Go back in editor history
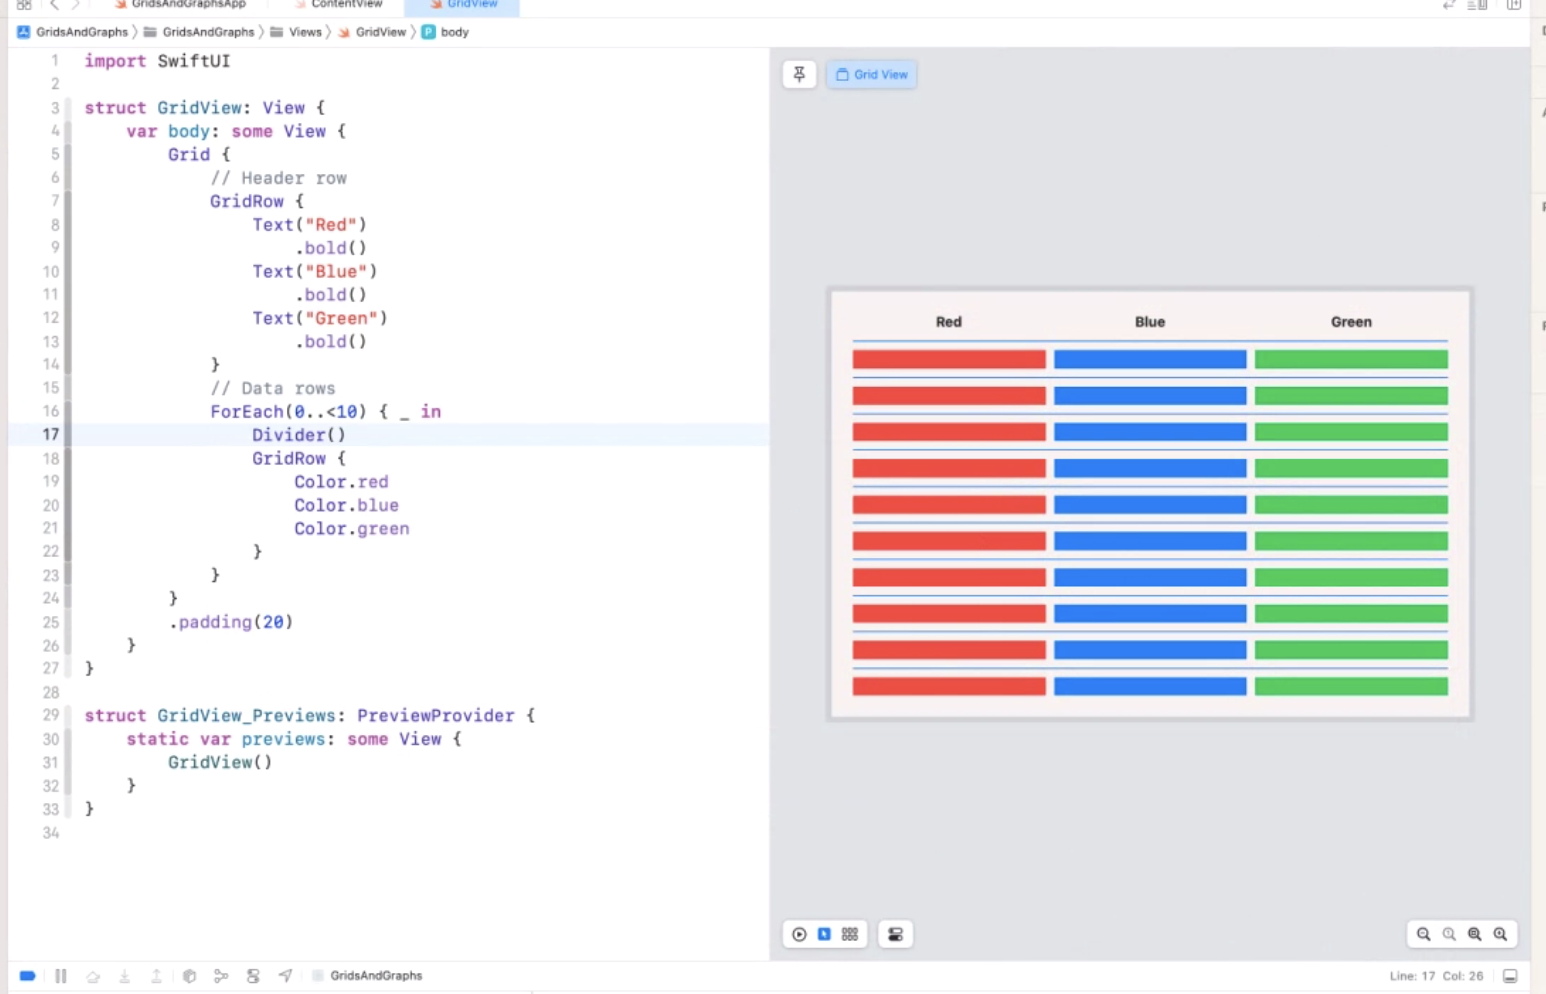 (x=54, y=5)
